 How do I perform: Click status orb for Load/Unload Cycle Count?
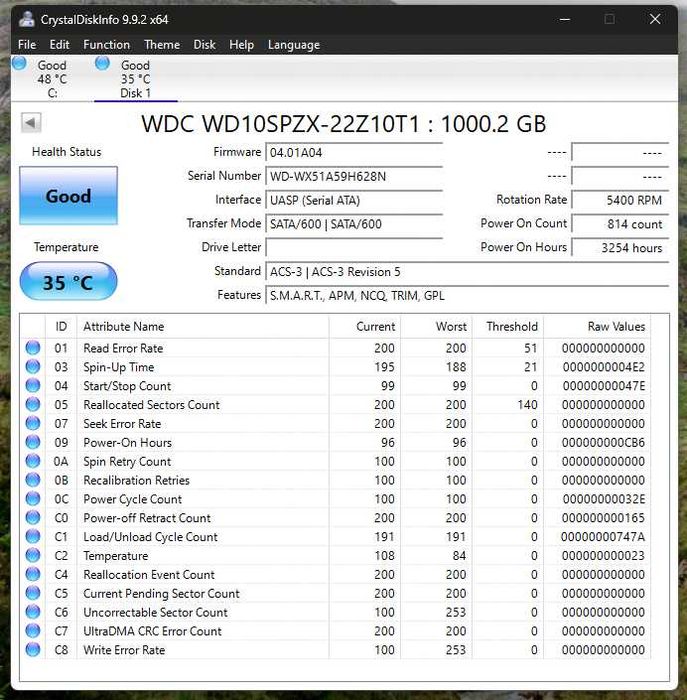[x=33, y=537]
